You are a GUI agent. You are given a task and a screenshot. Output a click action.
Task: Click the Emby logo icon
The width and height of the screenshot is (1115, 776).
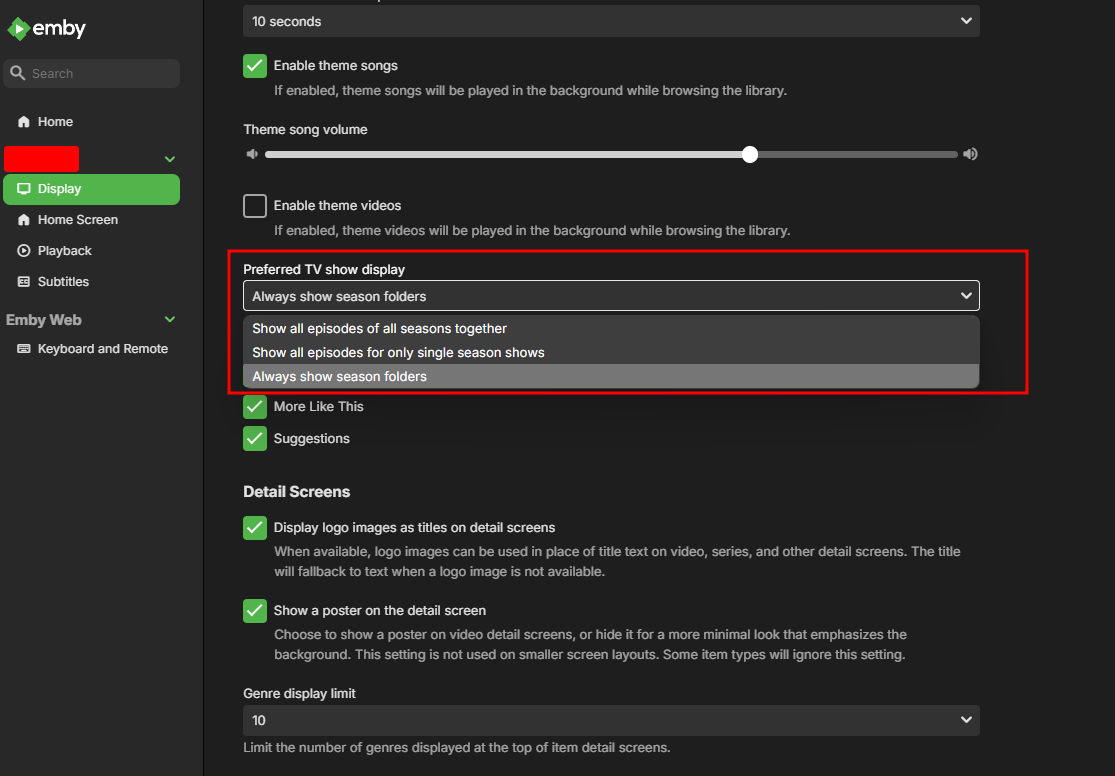click(18, 29)
